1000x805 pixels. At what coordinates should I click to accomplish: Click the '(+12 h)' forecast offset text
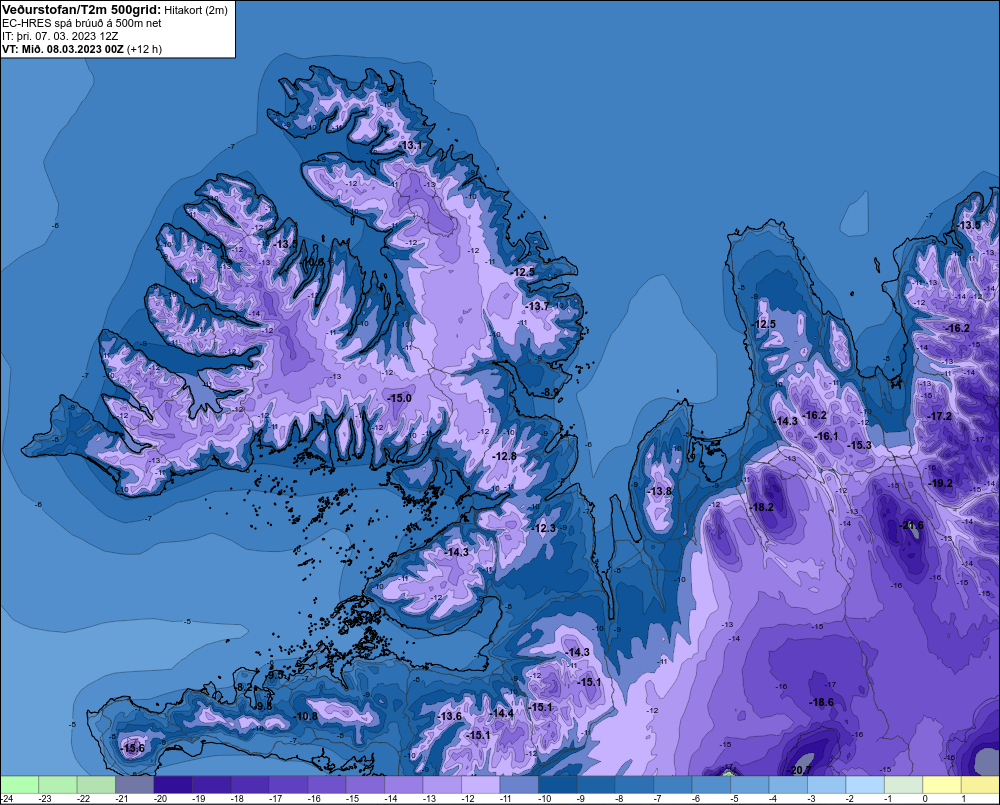click(144, 49)
